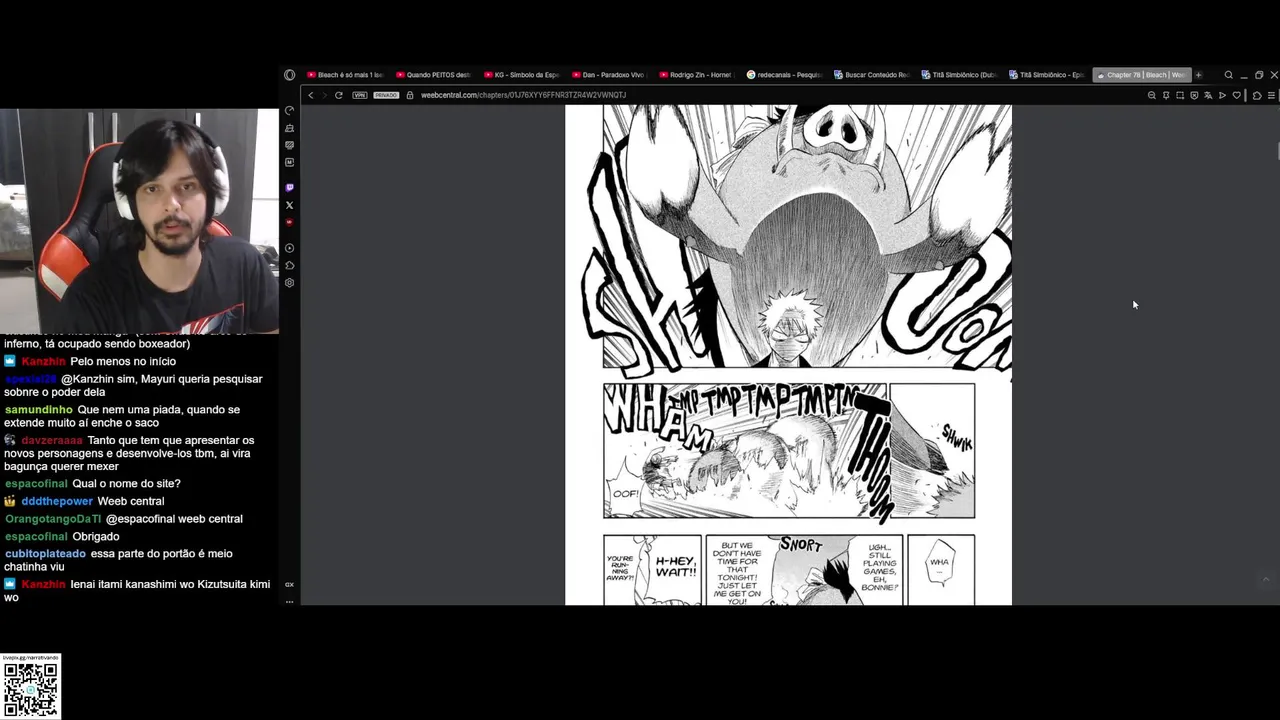The height and width of the screenshot is (720, 1280).
Task: Click chat text 'Qual o nome do site?'
Action: coord(126,484)
